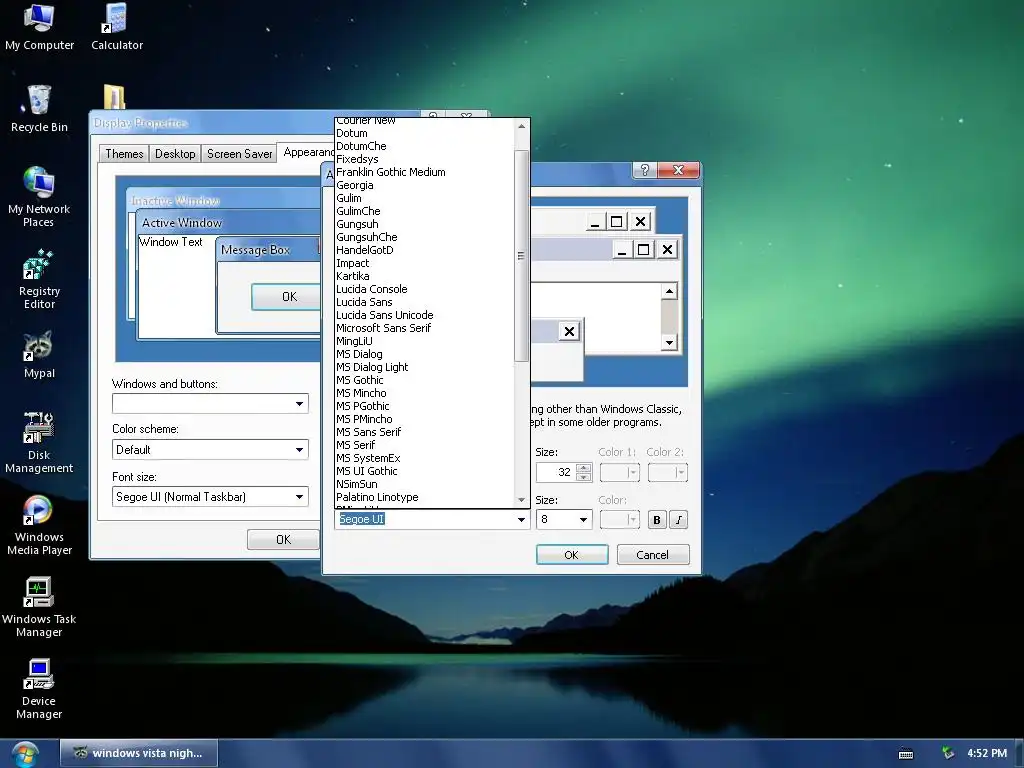Choose MS UI Gothic font
The width and height of the screenshot is (1024, 768).
coord(424,472)
